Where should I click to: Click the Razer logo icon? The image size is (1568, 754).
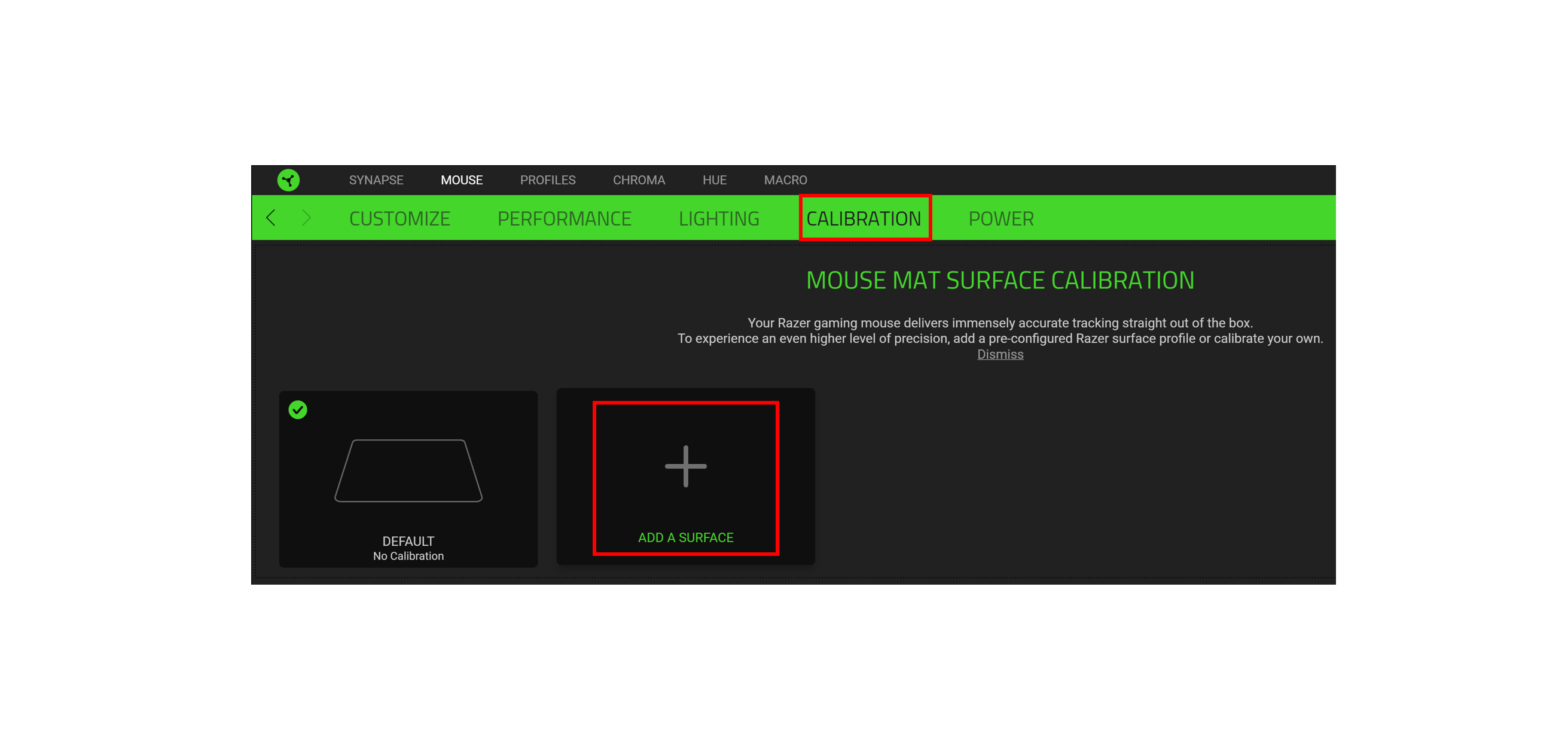[x=288, y=180]
